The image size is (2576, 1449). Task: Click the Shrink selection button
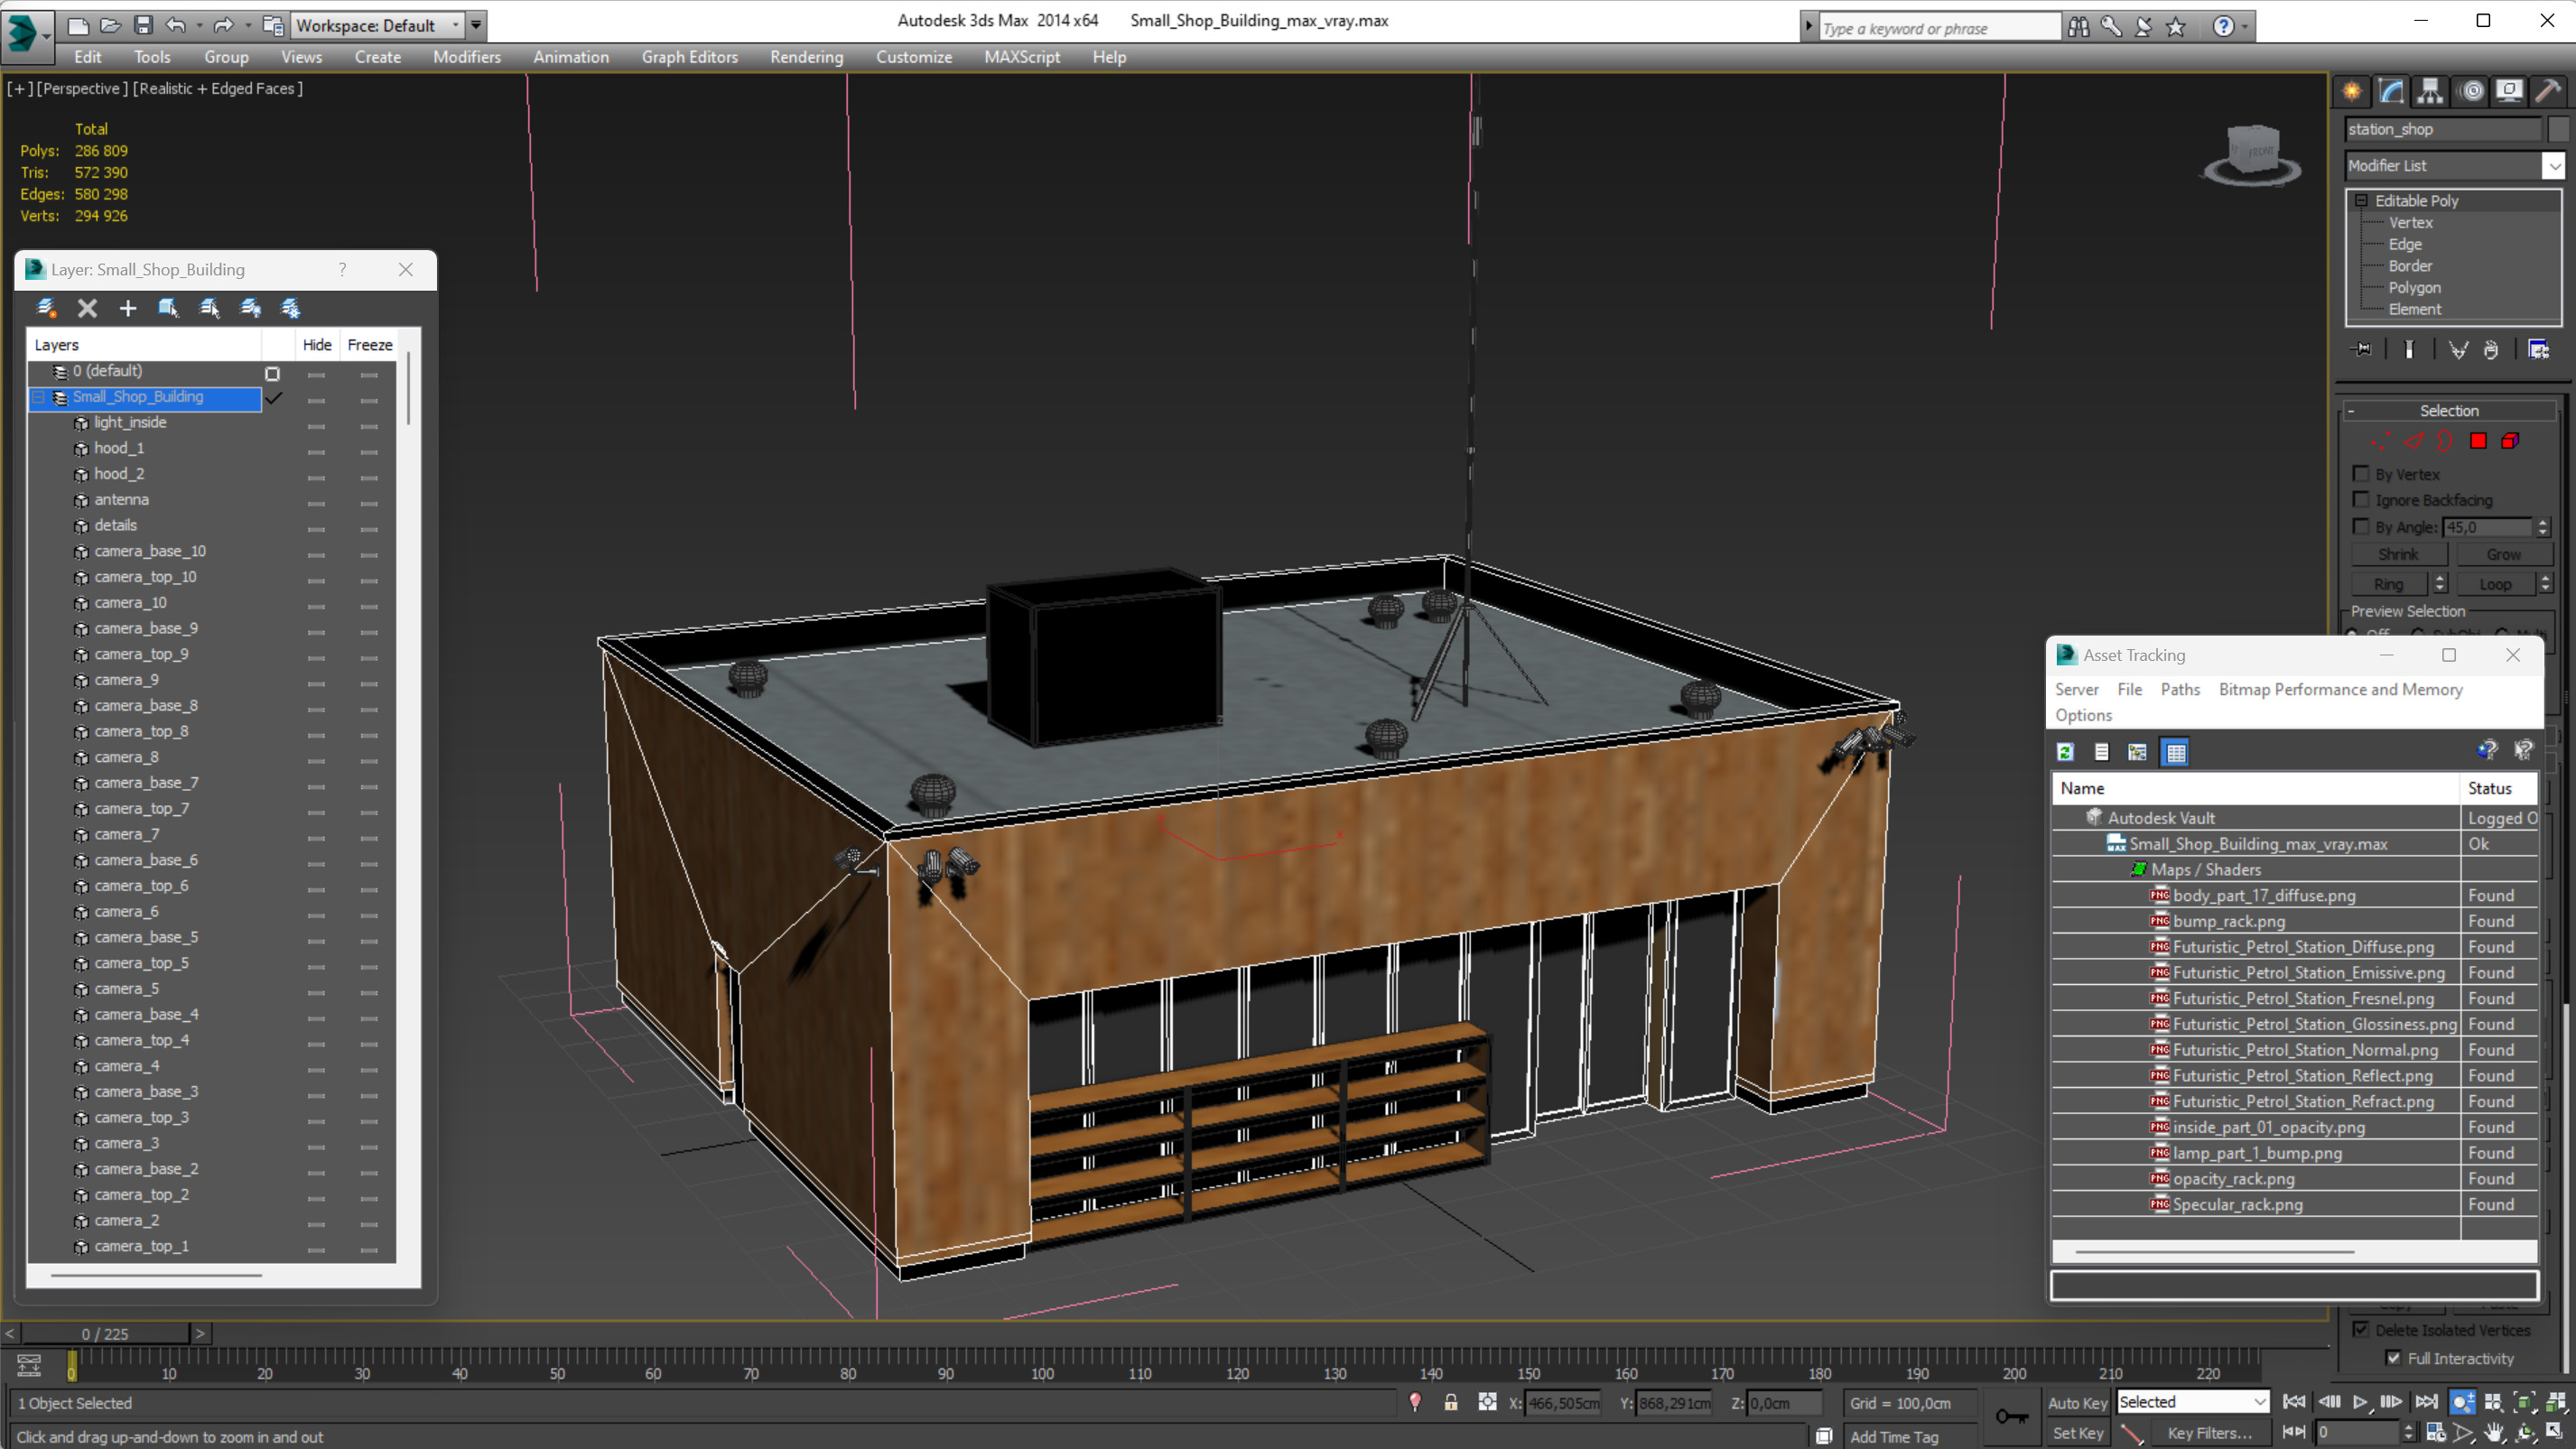2397,553
